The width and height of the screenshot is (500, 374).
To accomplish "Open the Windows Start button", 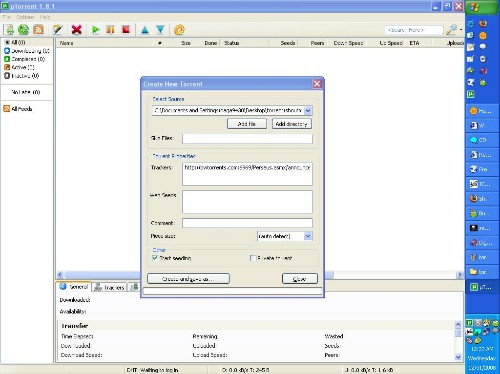I will (482, 7).
